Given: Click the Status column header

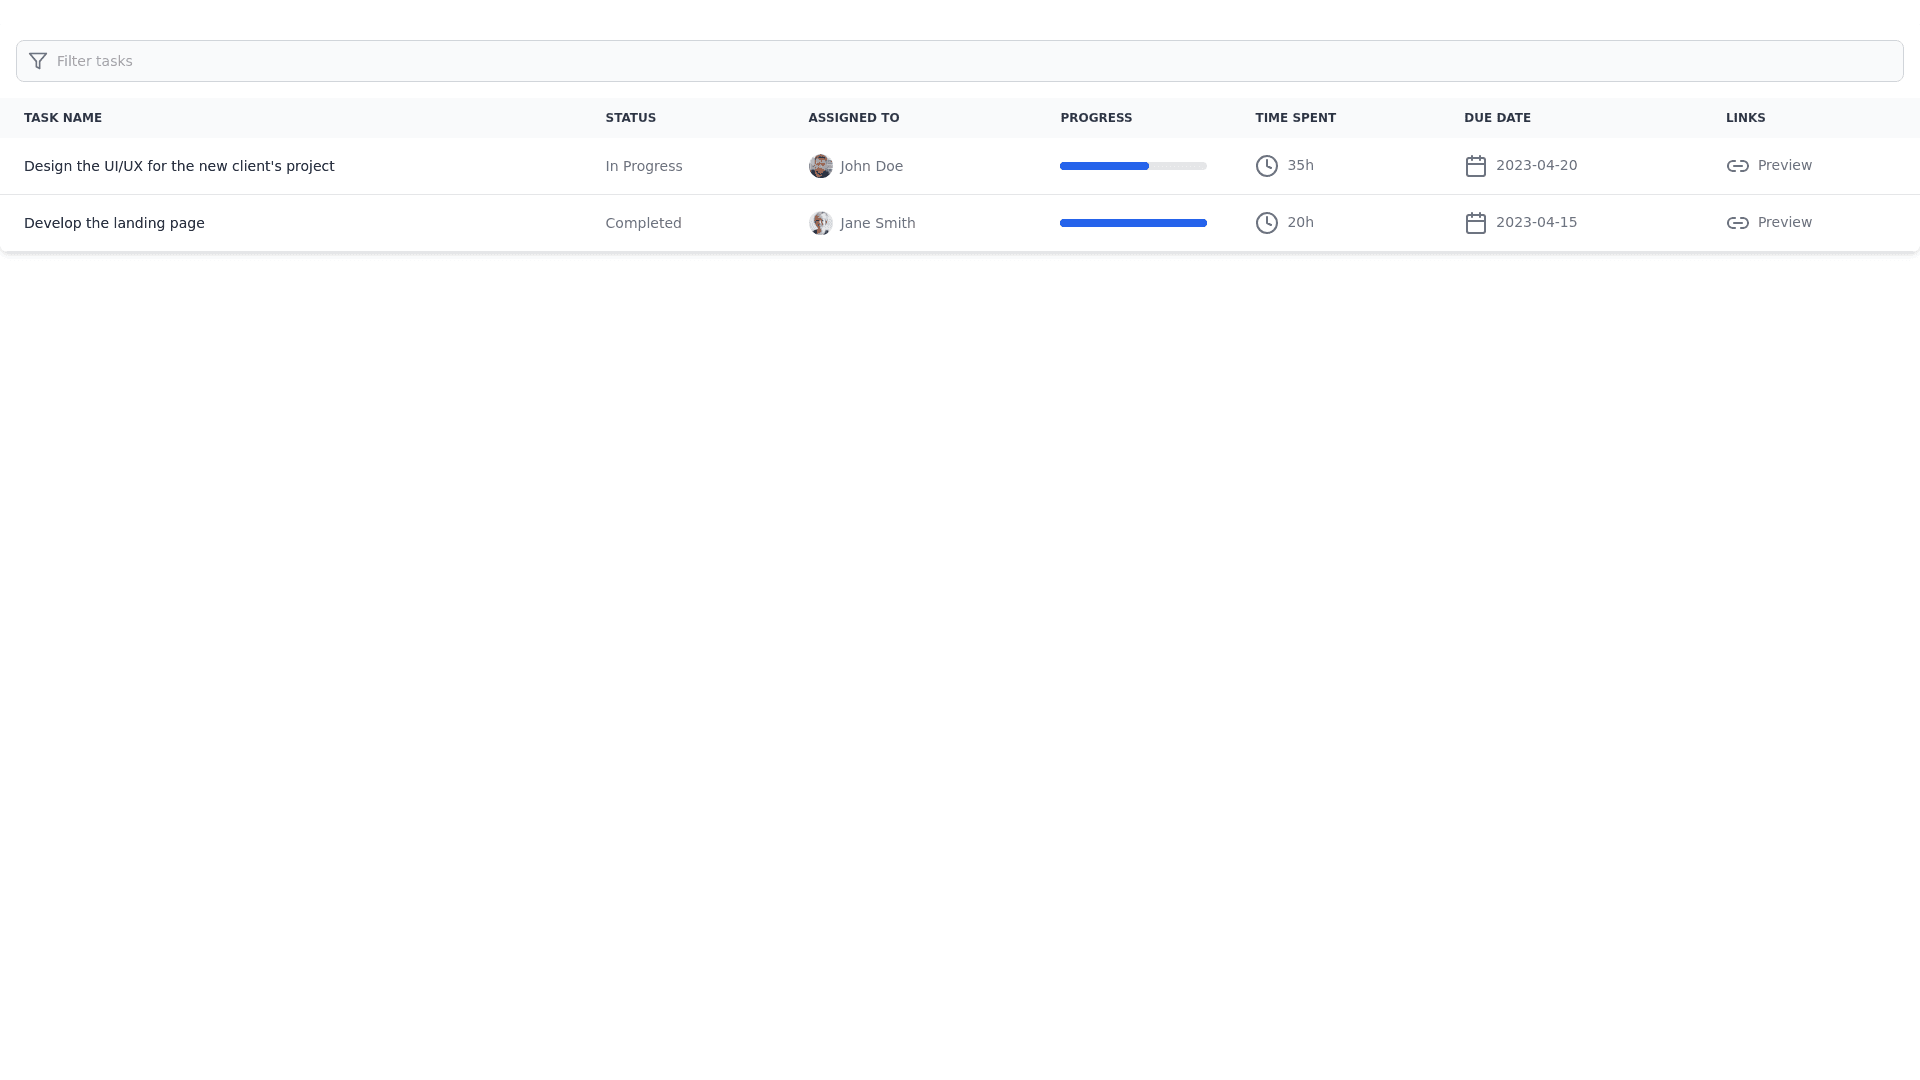Looking at the screenshot, I should coord(630,118).
